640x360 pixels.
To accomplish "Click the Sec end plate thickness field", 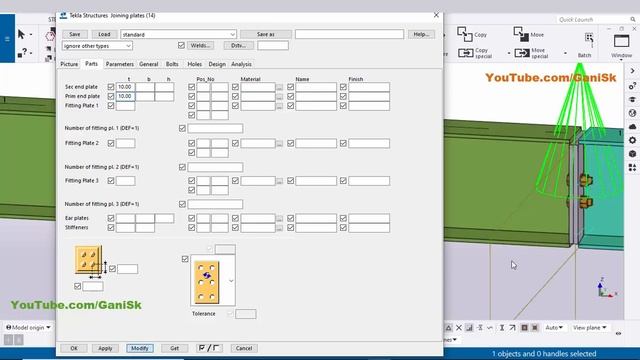I will pos(125,87).
